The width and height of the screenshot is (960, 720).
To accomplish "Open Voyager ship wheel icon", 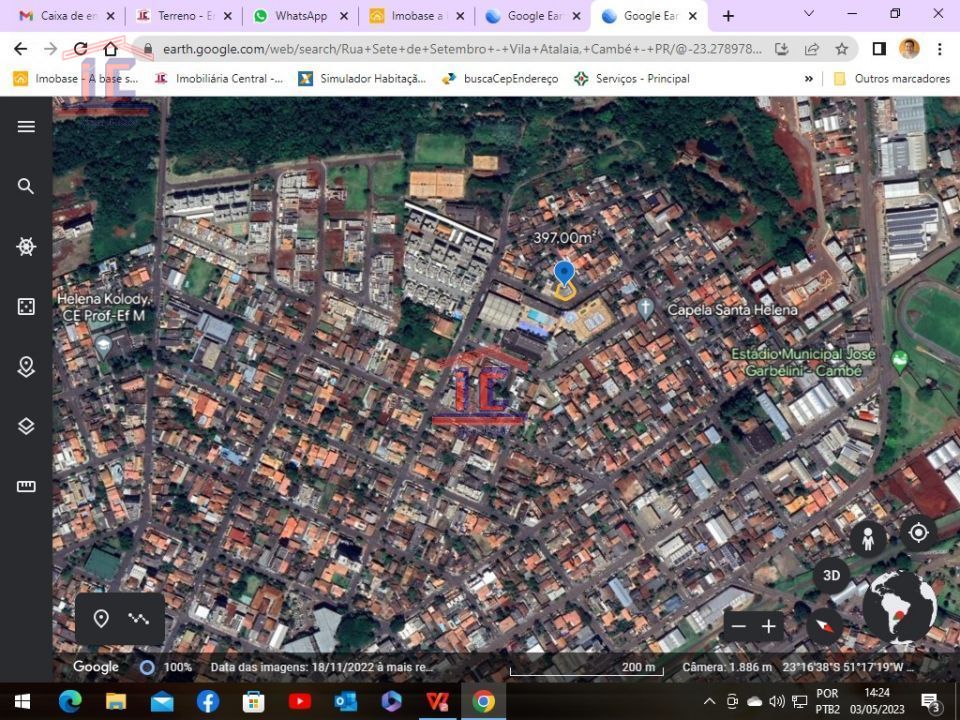I will (26, 246).
